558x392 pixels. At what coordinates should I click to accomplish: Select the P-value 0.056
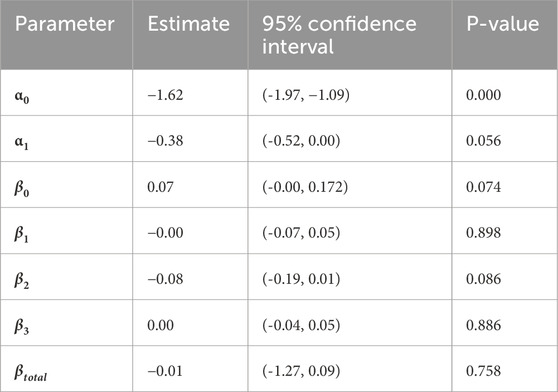point(483,141)
